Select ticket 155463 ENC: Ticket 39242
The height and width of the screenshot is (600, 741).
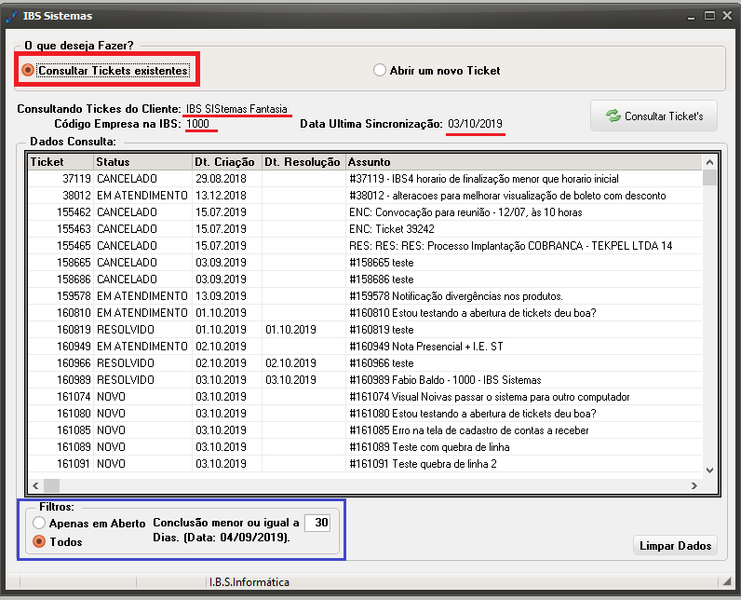tap(365, 229)
